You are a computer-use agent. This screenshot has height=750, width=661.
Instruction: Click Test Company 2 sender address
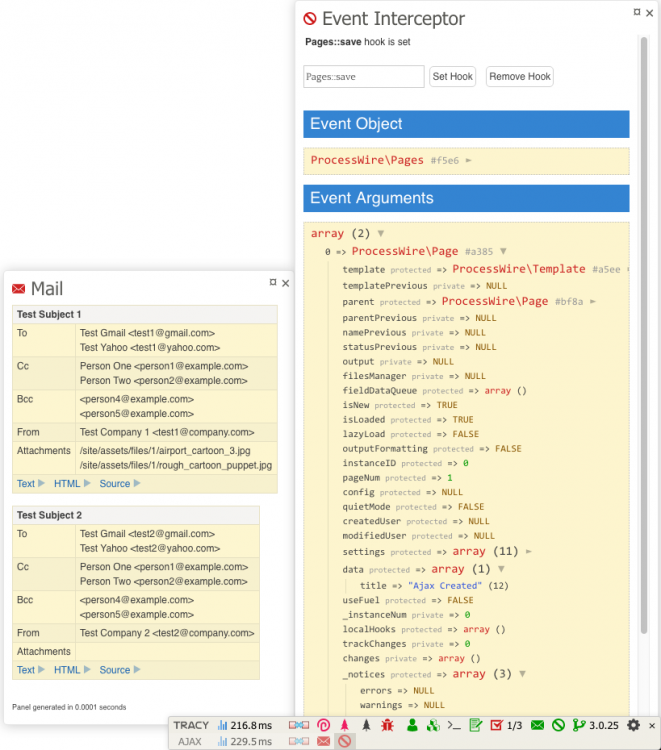pos(167,633)
